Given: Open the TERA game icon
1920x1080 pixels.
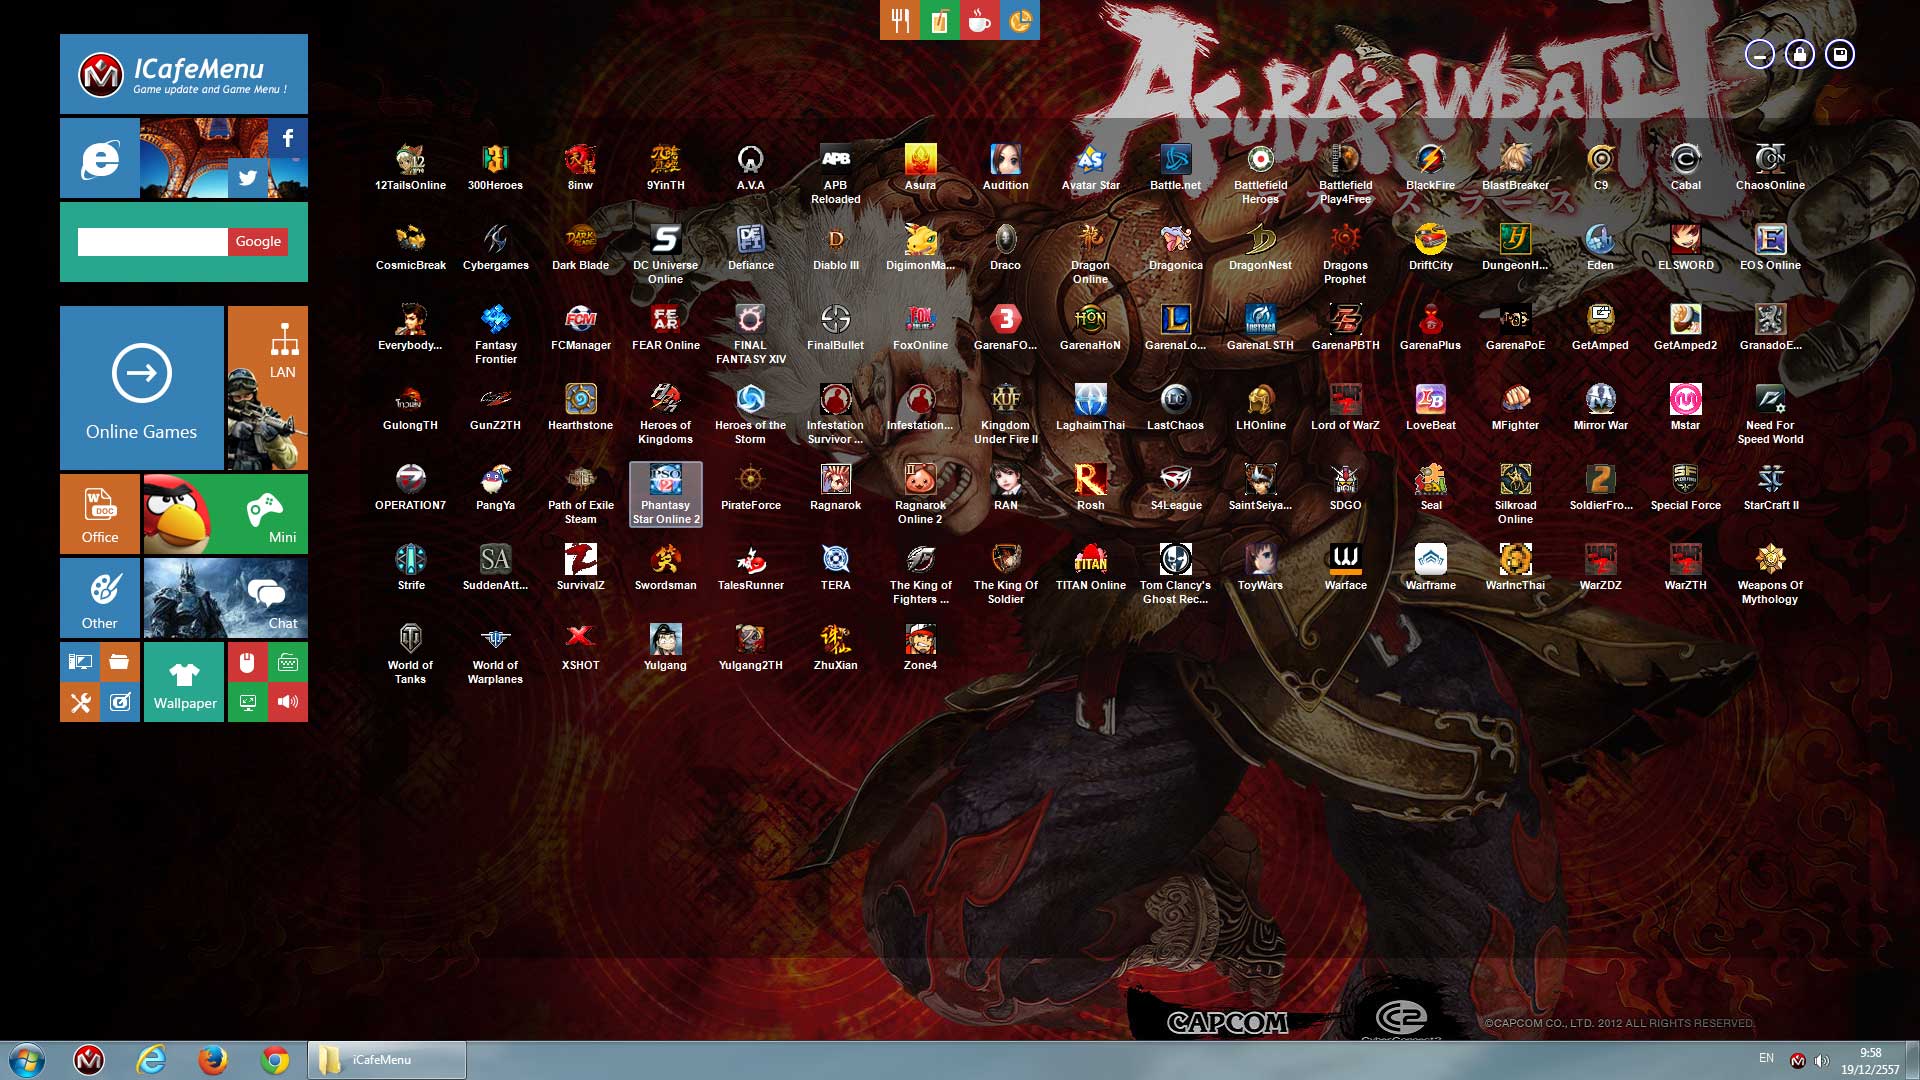Looking at the screenshot, I should (x=835, y=567).
